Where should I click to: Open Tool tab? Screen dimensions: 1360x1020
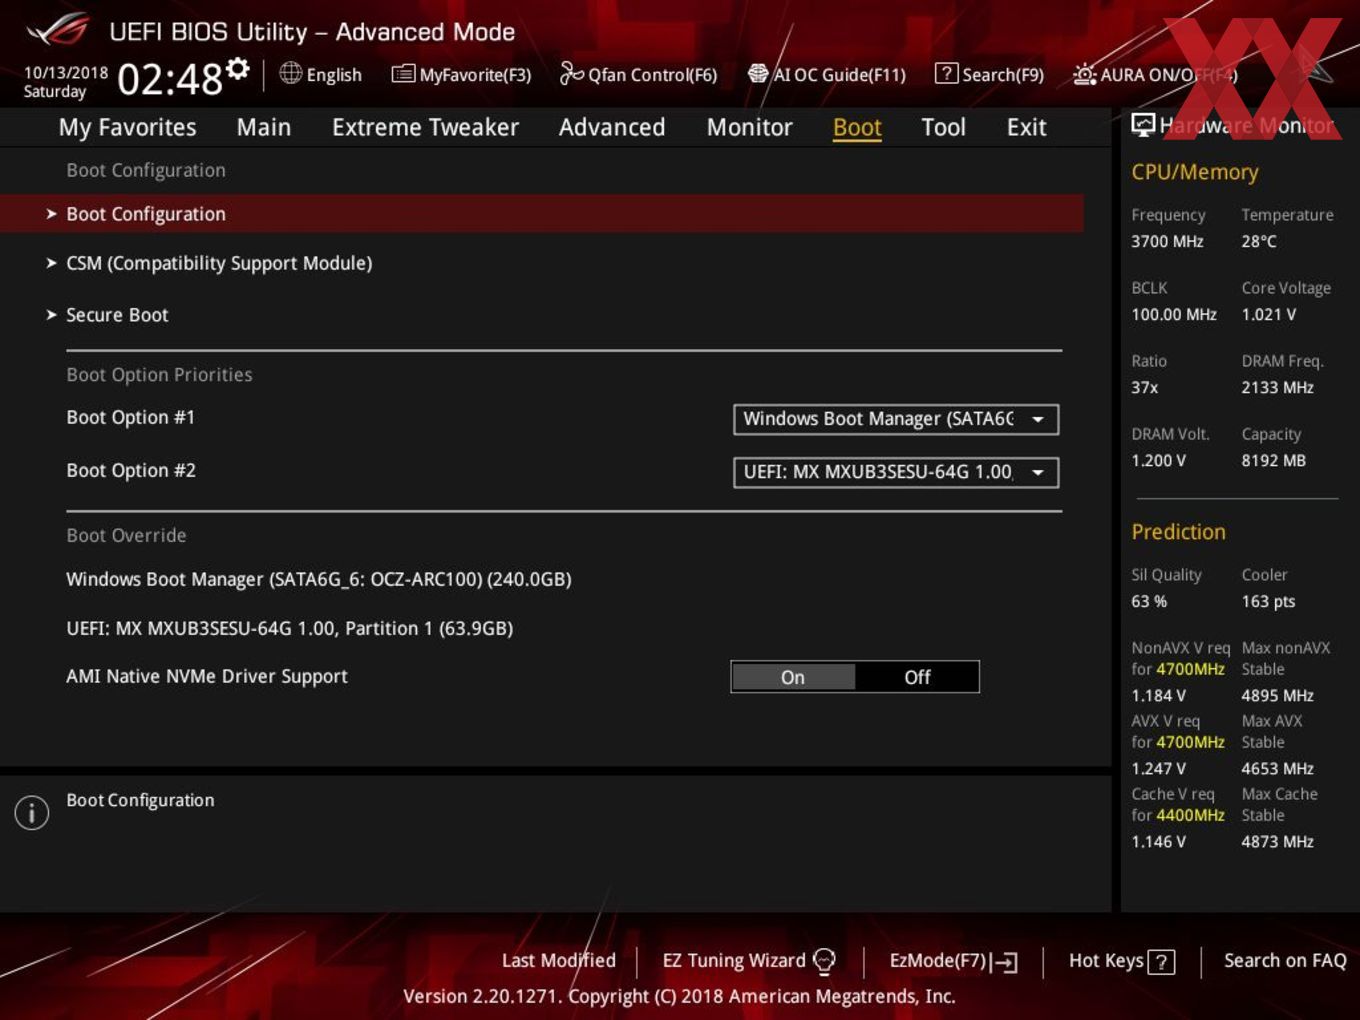tap(943, 127)
